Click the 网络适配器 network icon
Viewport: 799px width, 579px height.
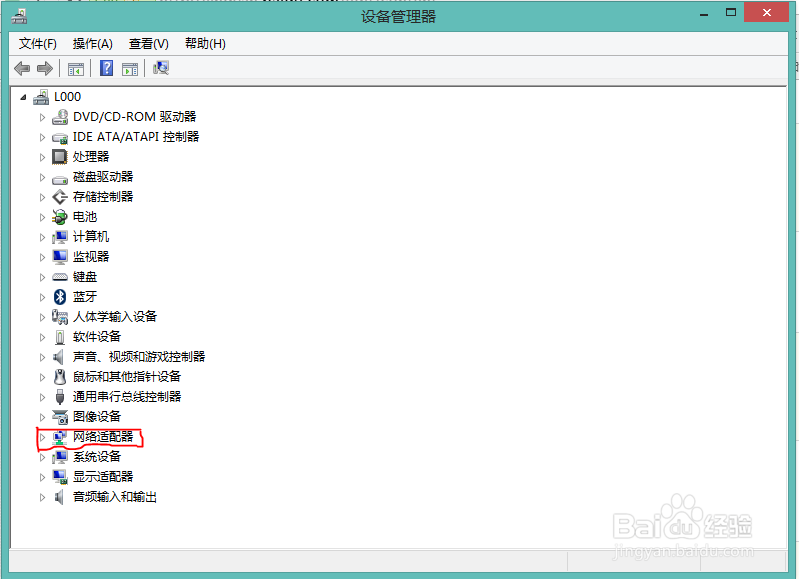60,437
